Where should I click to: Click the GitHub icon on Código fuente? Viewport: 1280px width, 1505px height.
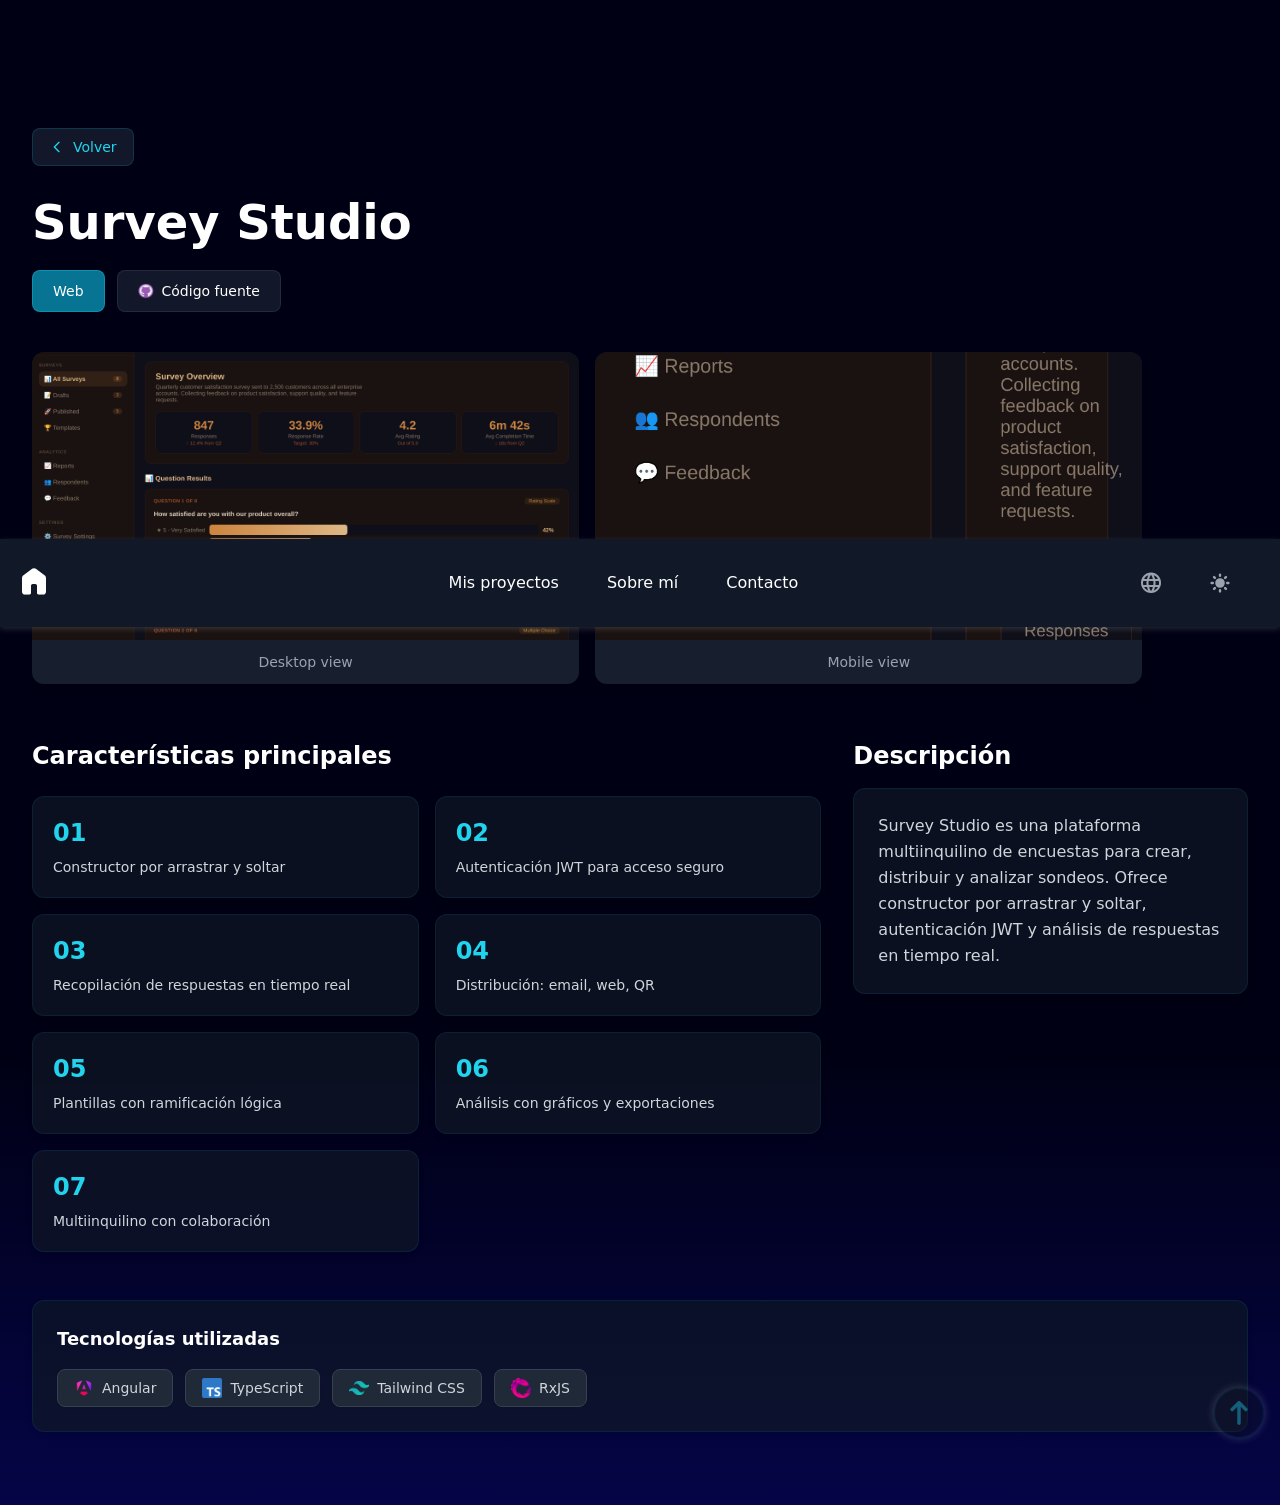tap(146, 291)
